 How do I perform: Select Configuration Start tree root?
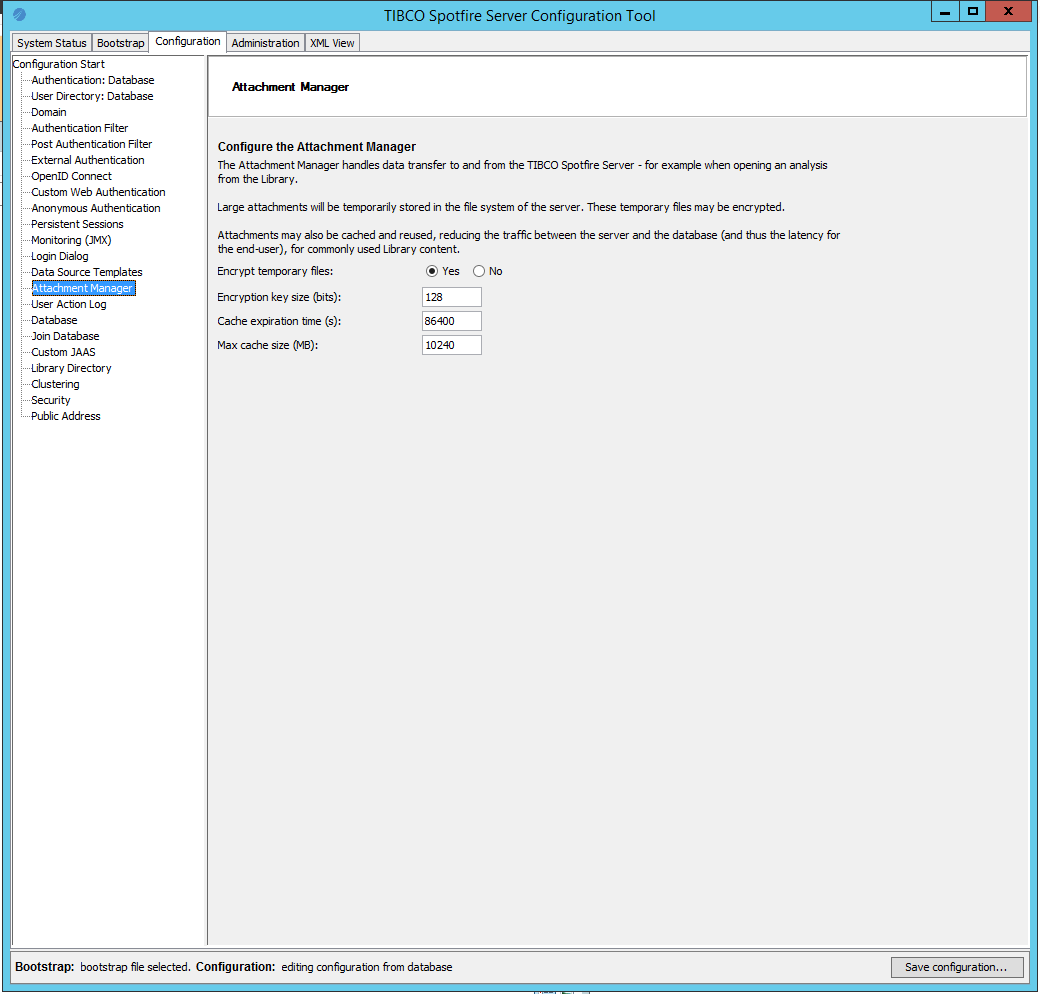58,64
